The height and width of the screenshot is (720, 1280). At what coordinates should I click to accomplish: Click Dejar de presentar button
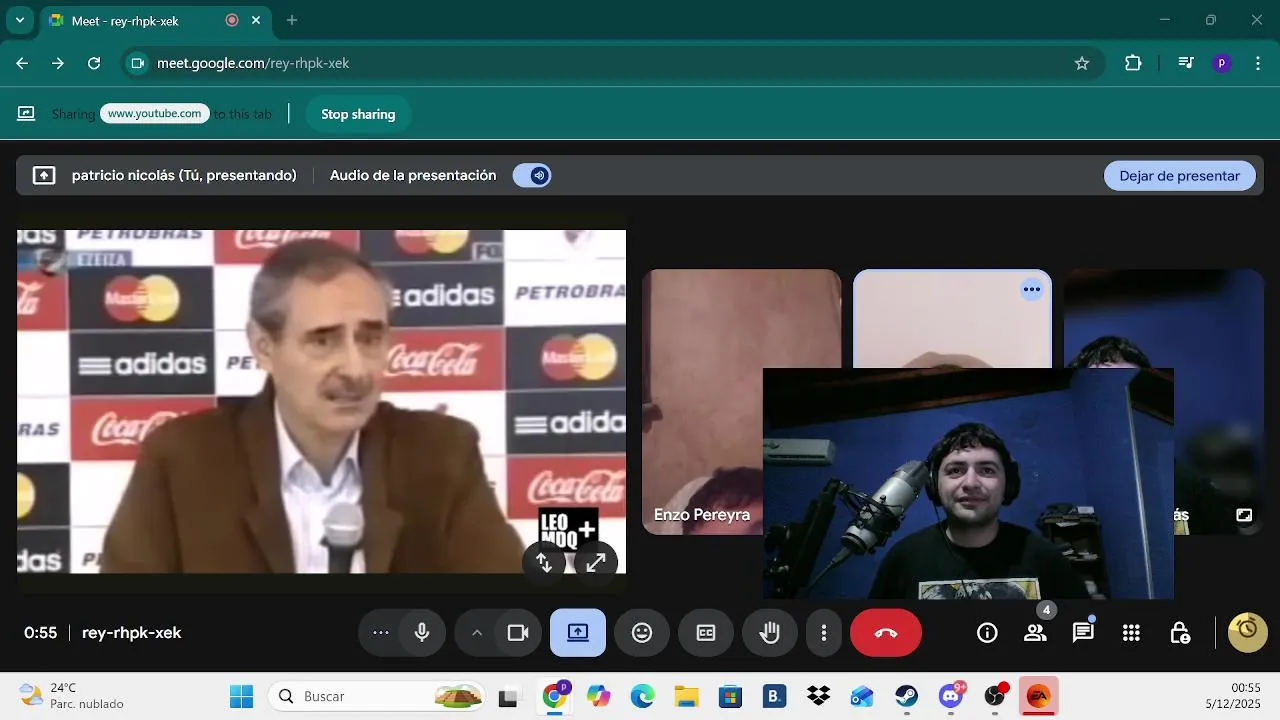click(x=1180, y=176)
